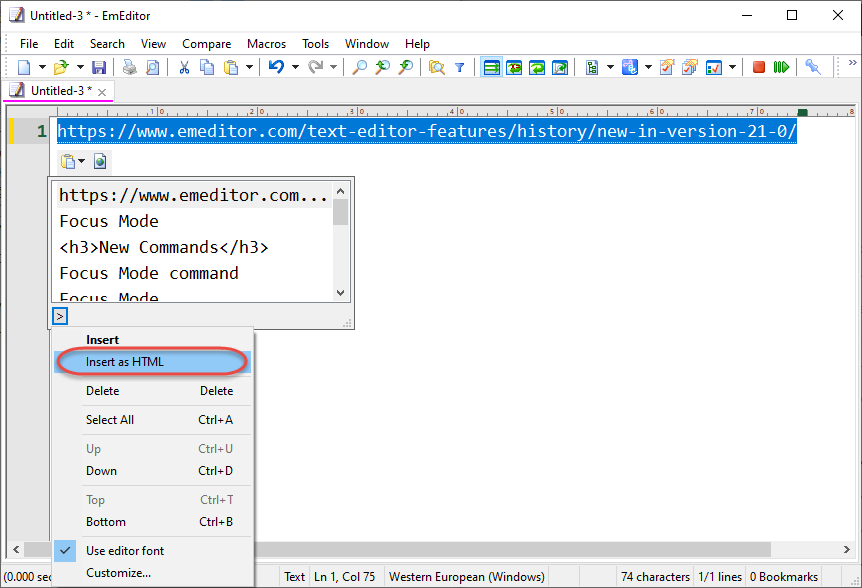Open the View menu
Screen dimensions: 862x588
[153, 44]
